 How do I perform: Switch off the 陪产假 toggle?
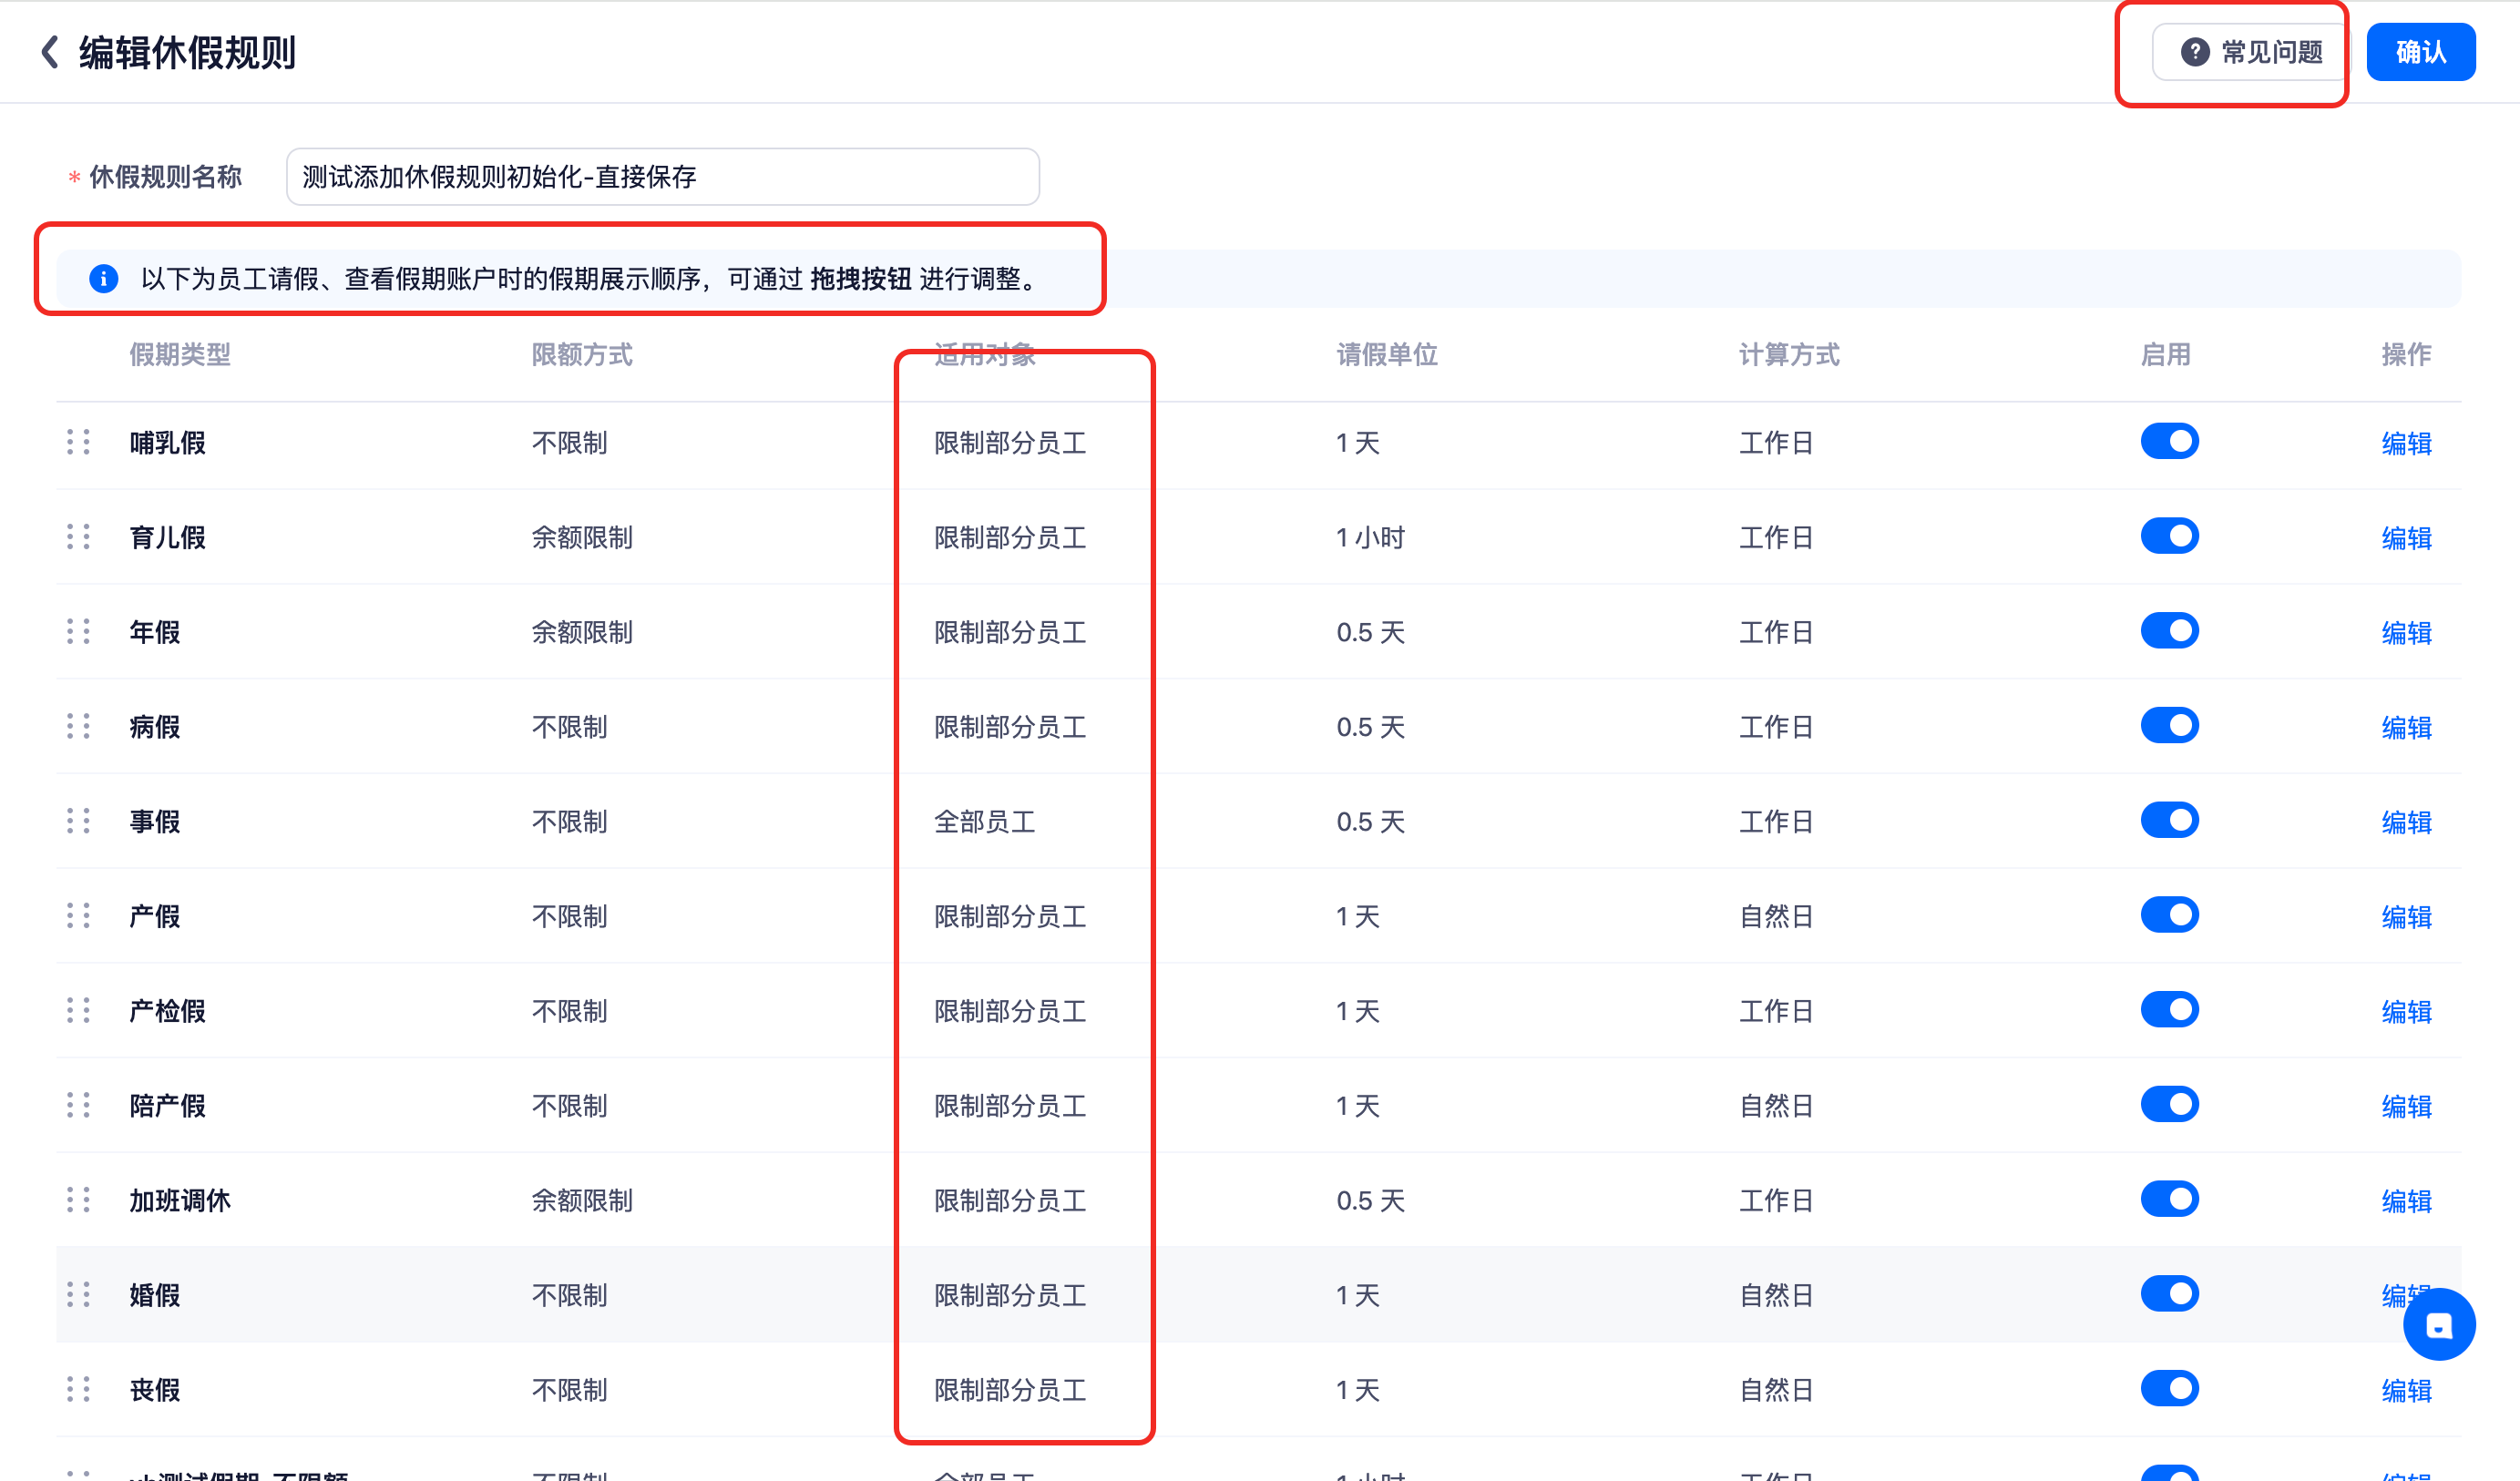pyautogui.click(x=2169, y=1104)
